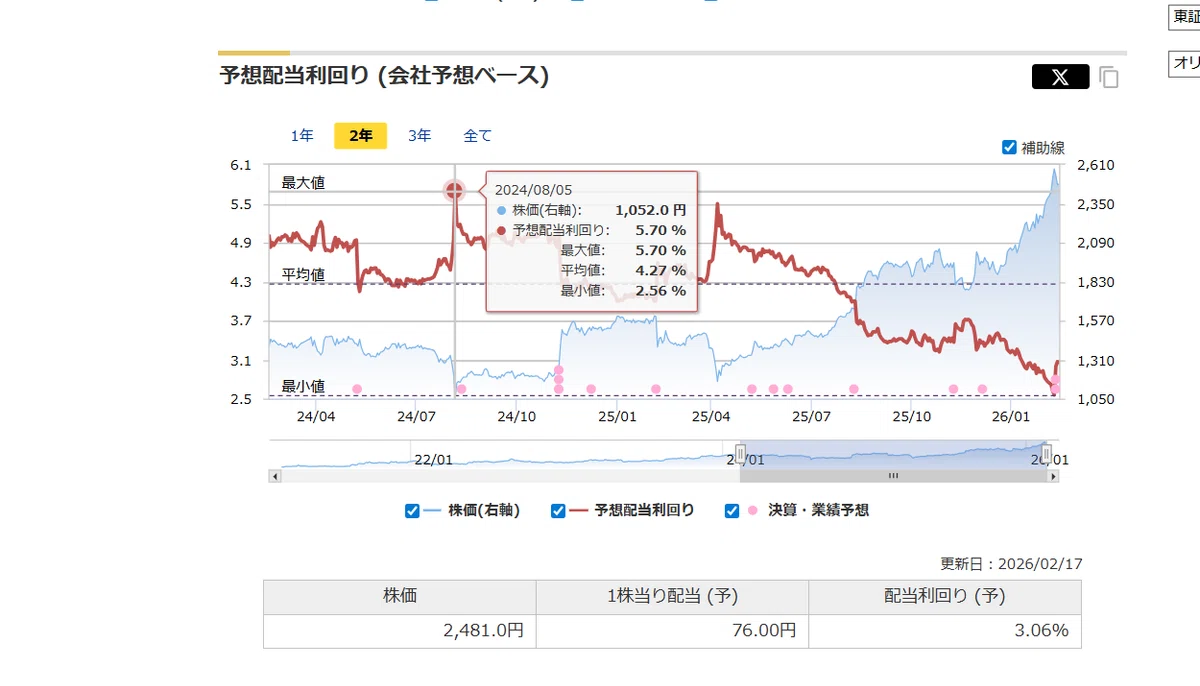
Task: Click the 予想配当利回り legend label
Action: 644,511
